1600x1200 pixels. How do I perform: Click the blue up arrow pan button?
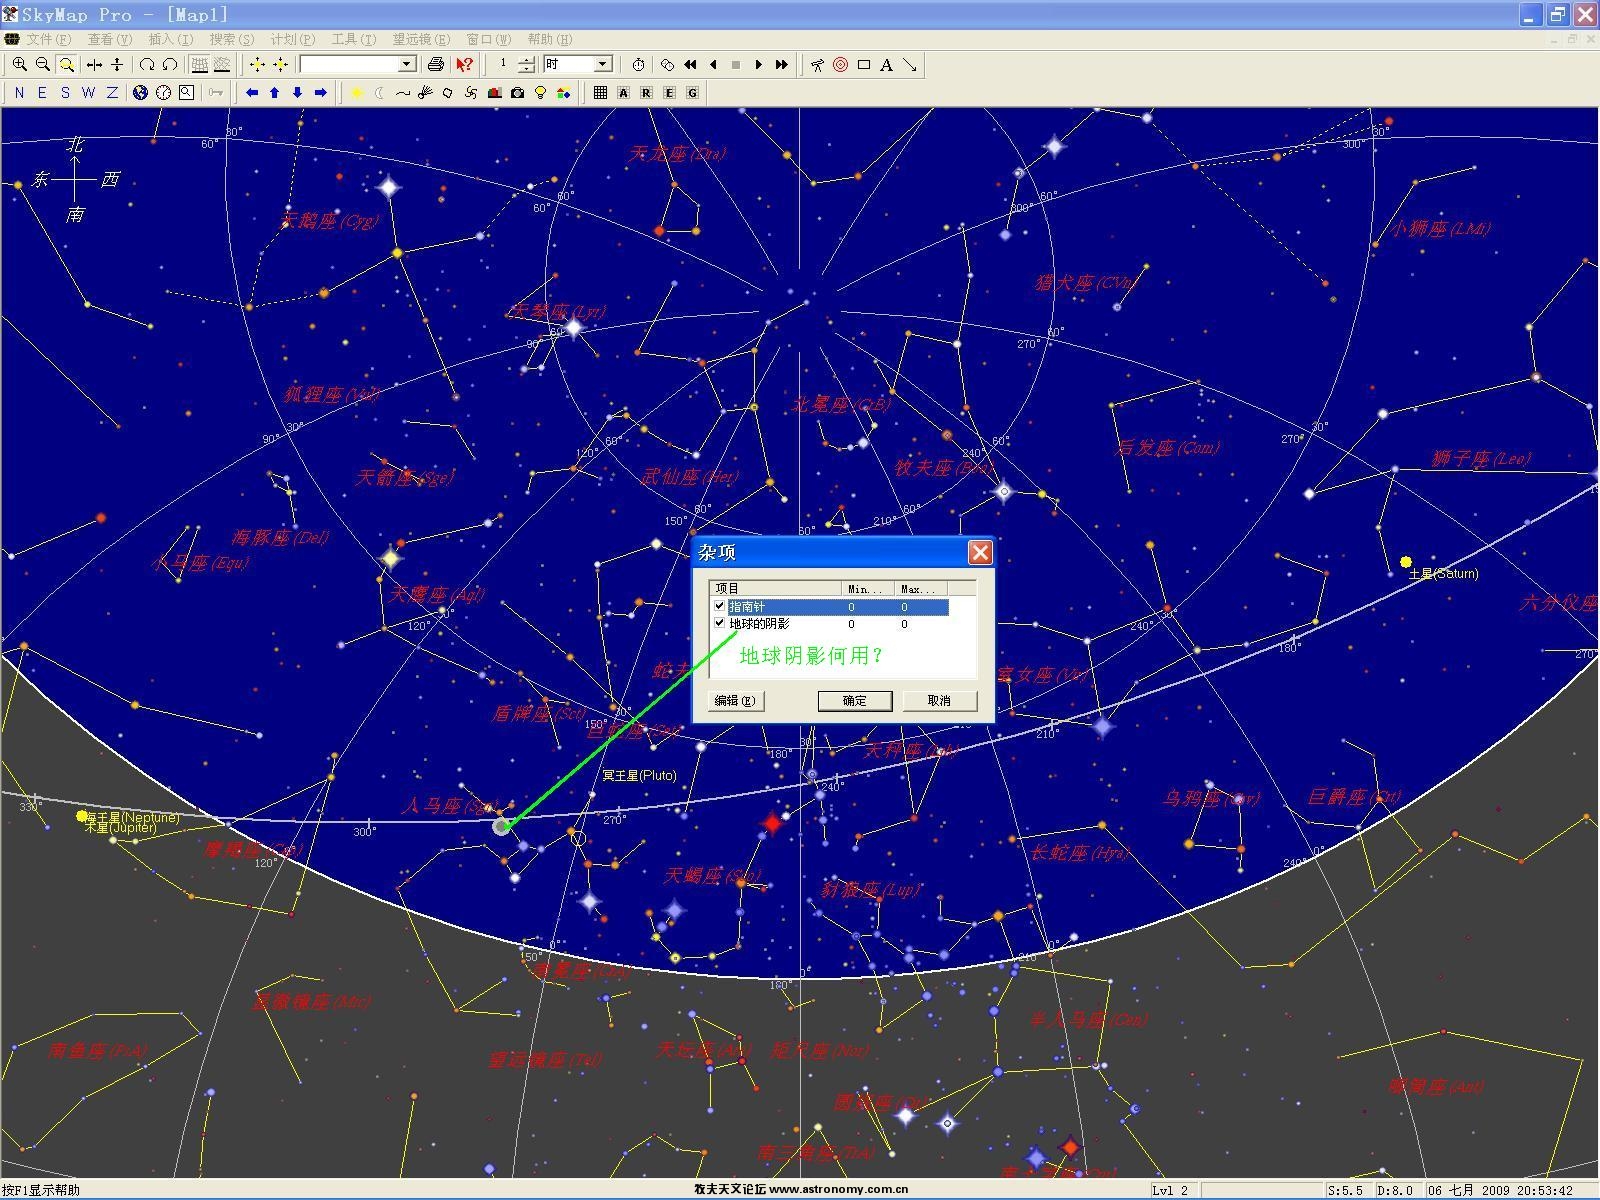[x=275, y=92]
